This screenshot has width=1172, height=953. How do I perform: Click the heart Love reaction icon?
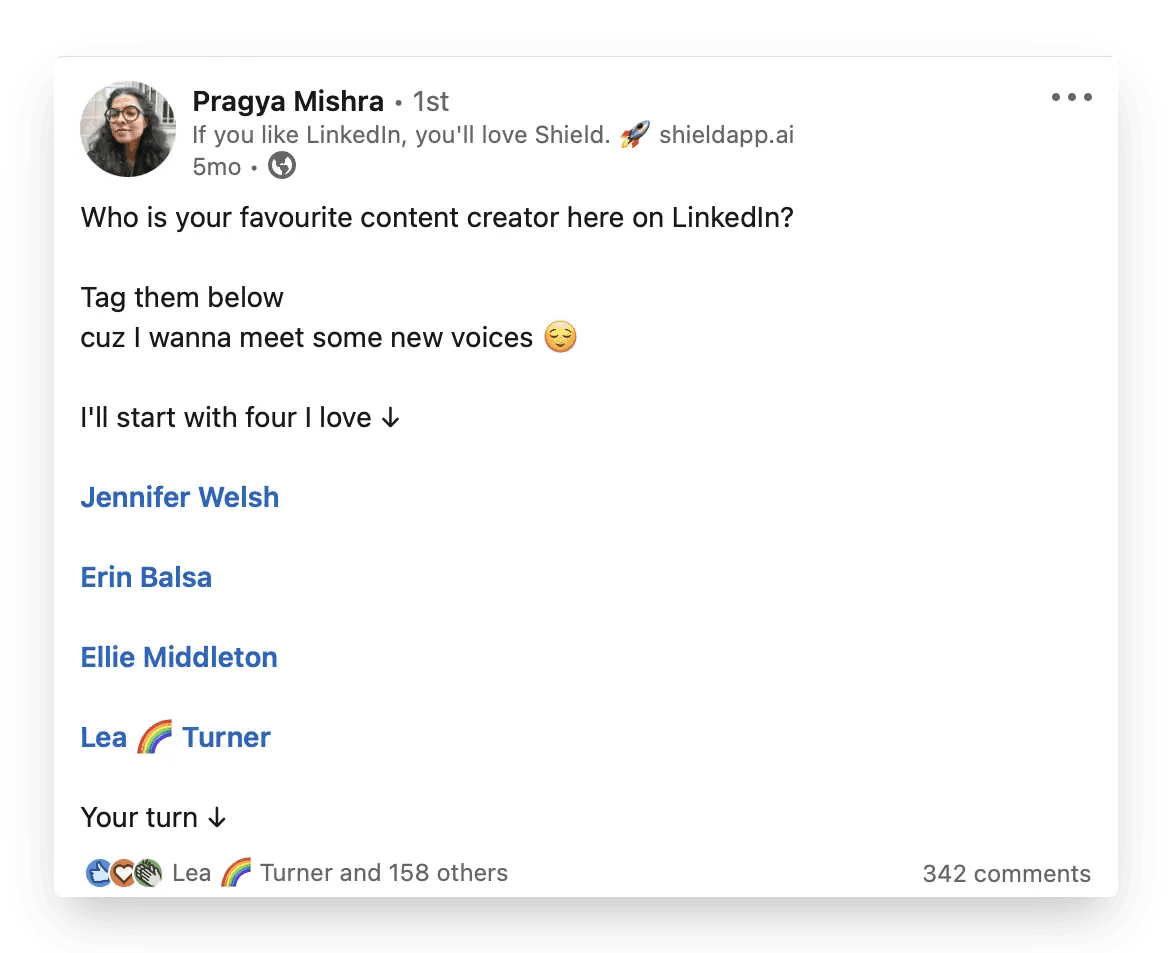(123, 873)
